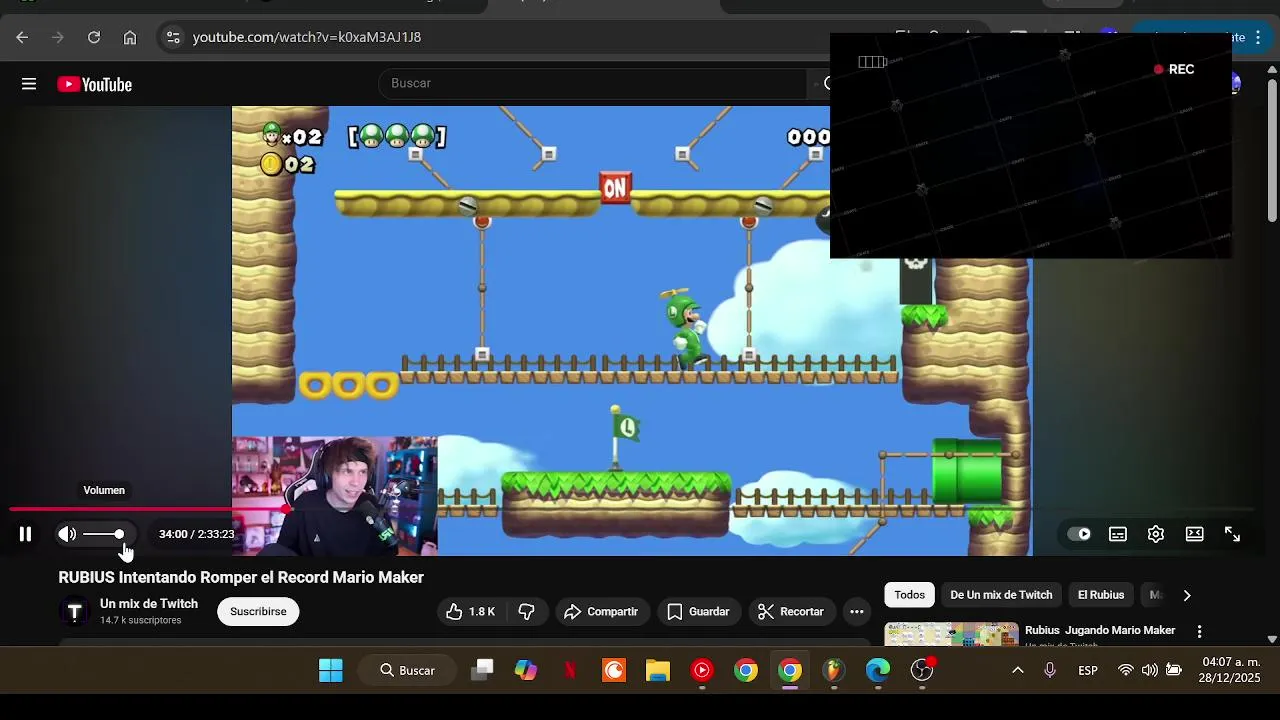
Task: Switch the ESP keyboard language
Action: 1088,670
